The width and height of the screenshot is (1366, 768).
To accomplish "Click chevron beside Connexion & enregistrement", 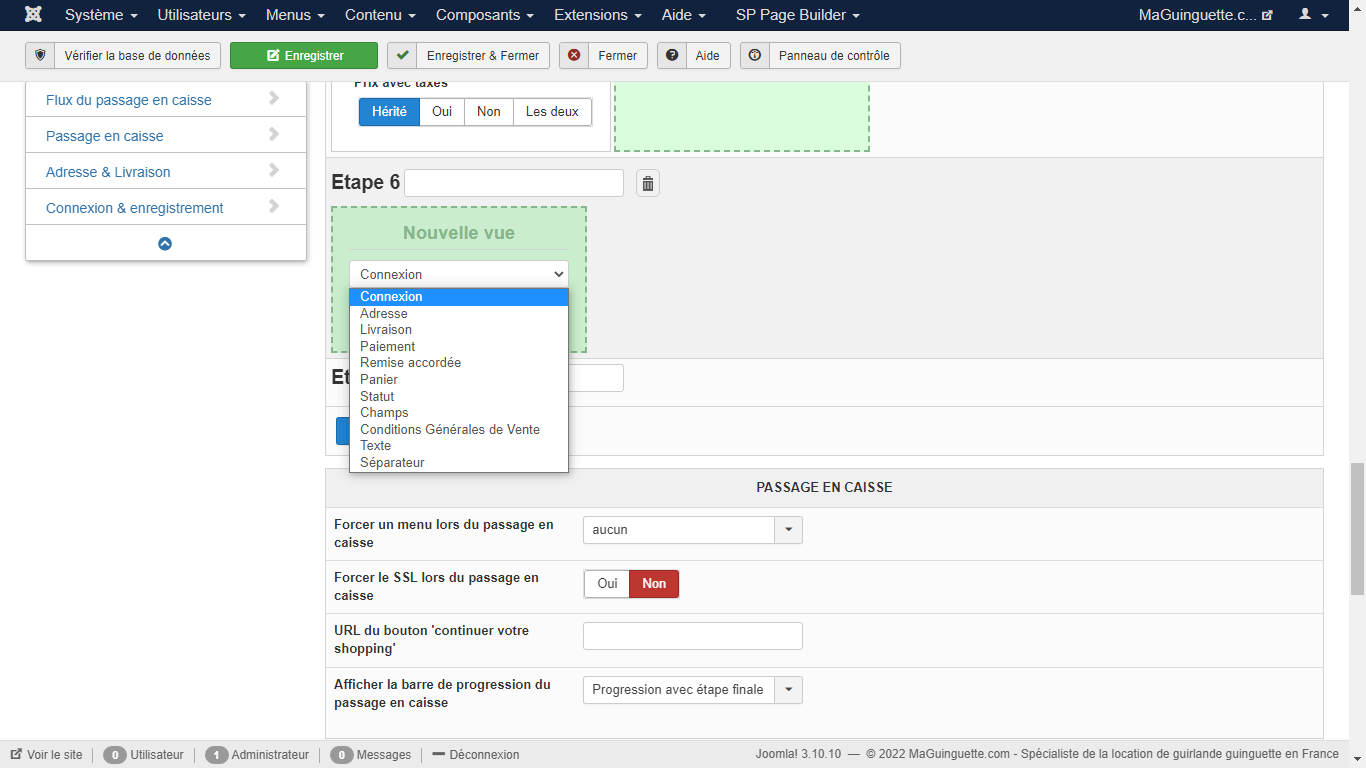I will 274,207.
